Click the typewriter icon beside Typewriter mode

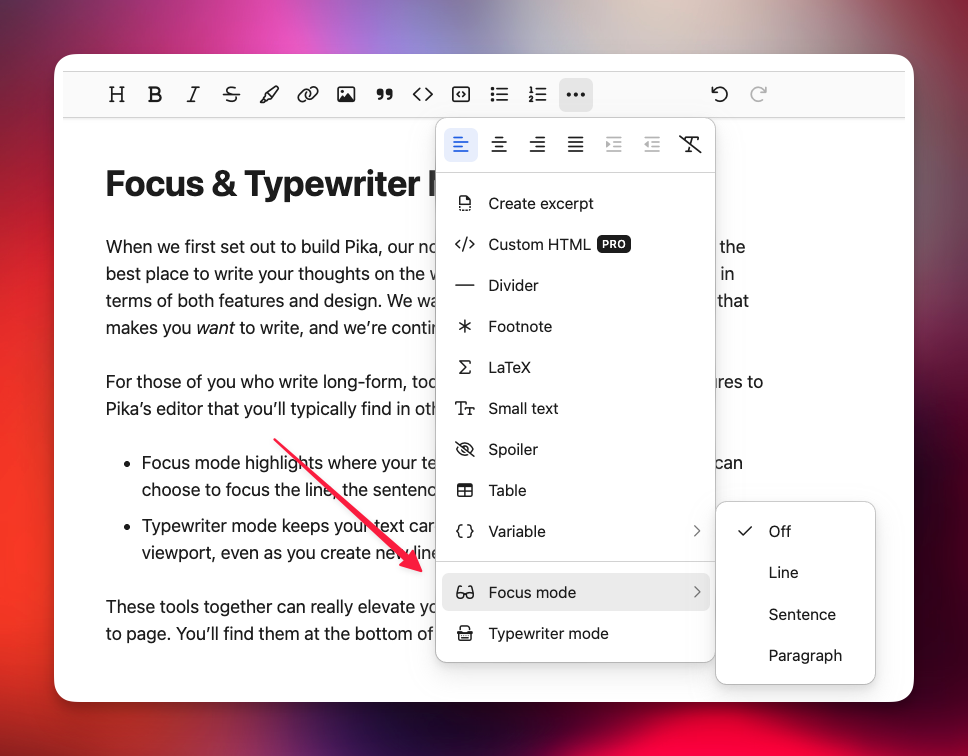(x=465, y=634)
